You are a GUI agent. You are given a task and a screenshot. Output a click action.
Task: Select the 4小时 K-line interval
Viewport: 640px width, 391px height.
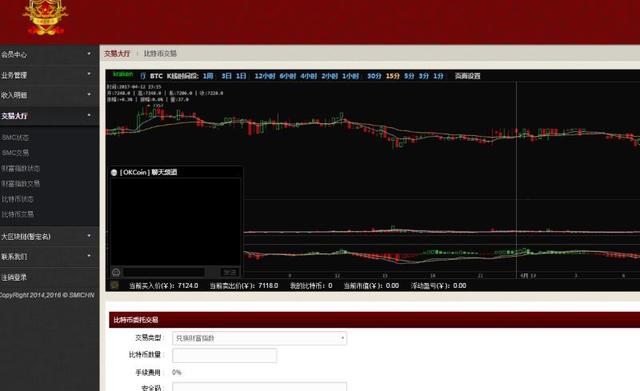click(x=309, y=76)
